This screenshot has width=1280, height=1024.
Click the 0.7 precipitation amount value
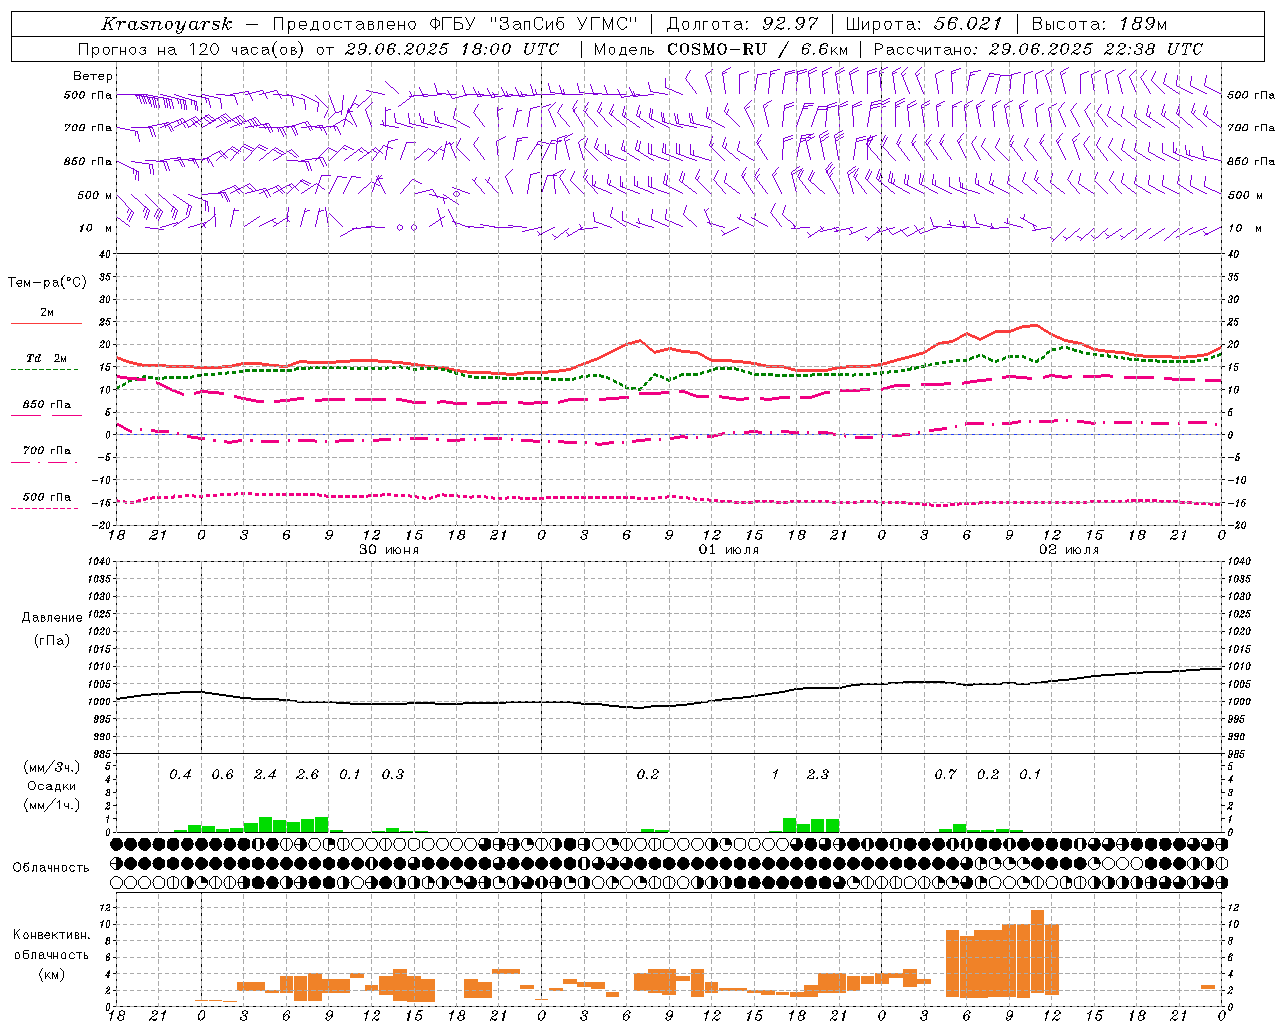coord(945,774)
